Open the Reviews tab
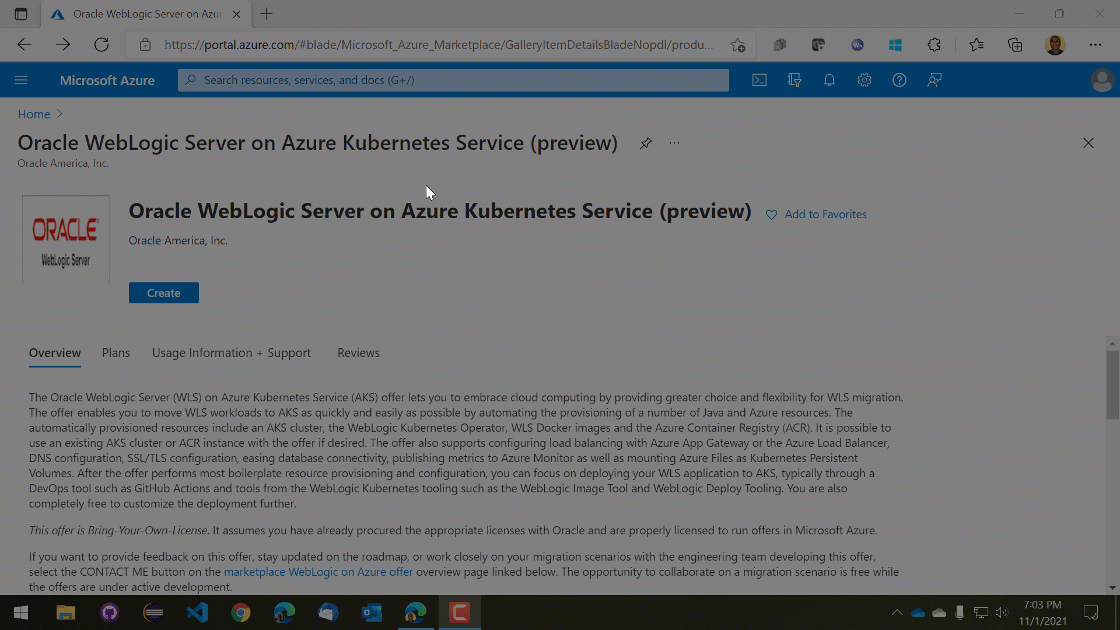The image size is (1120, 630). (x=358, y=352)
